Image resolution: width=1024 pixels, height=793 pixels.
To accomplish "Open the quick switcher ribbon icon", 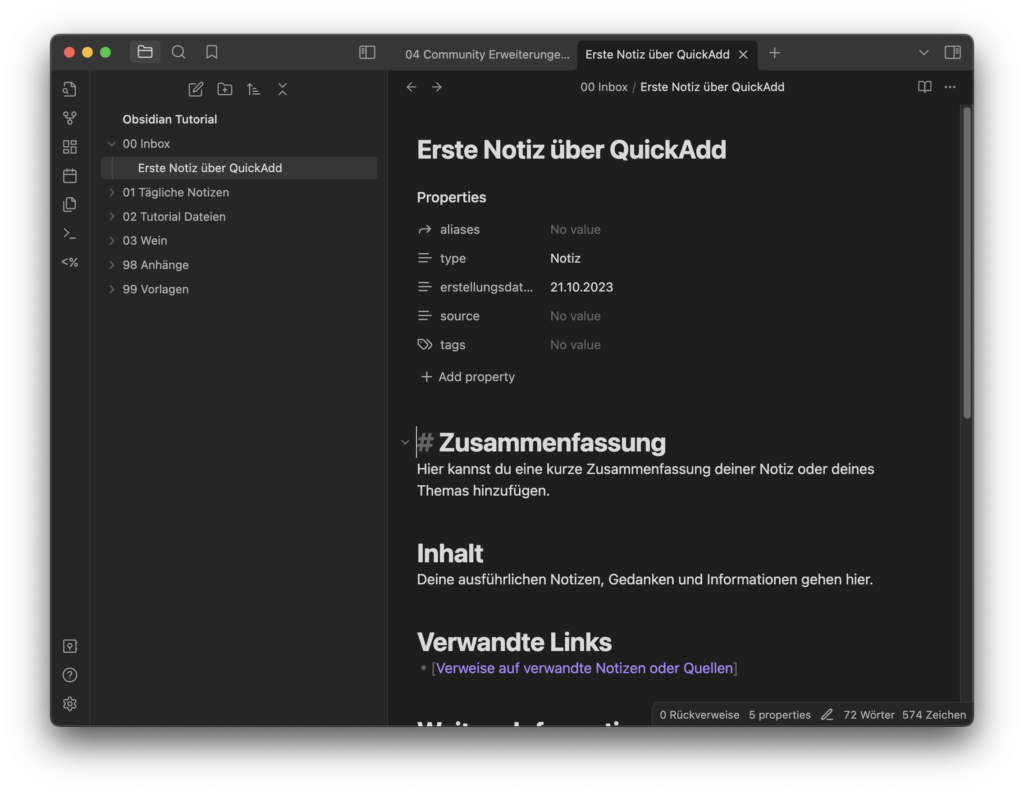I will pos(70,89).
